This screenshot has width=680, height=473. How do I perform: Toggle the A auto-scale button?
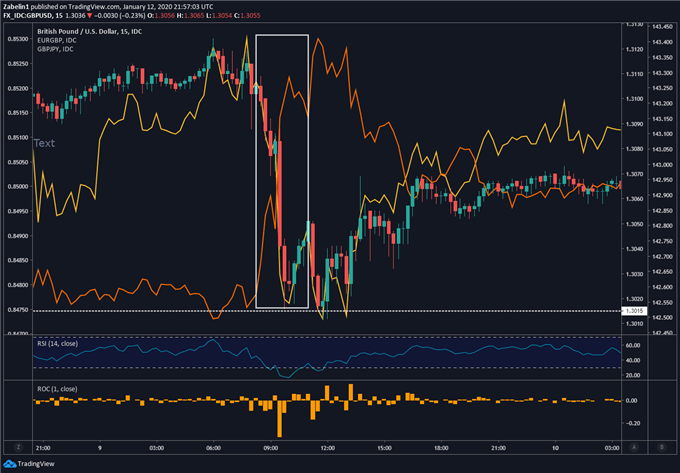[x=634, y=447]
